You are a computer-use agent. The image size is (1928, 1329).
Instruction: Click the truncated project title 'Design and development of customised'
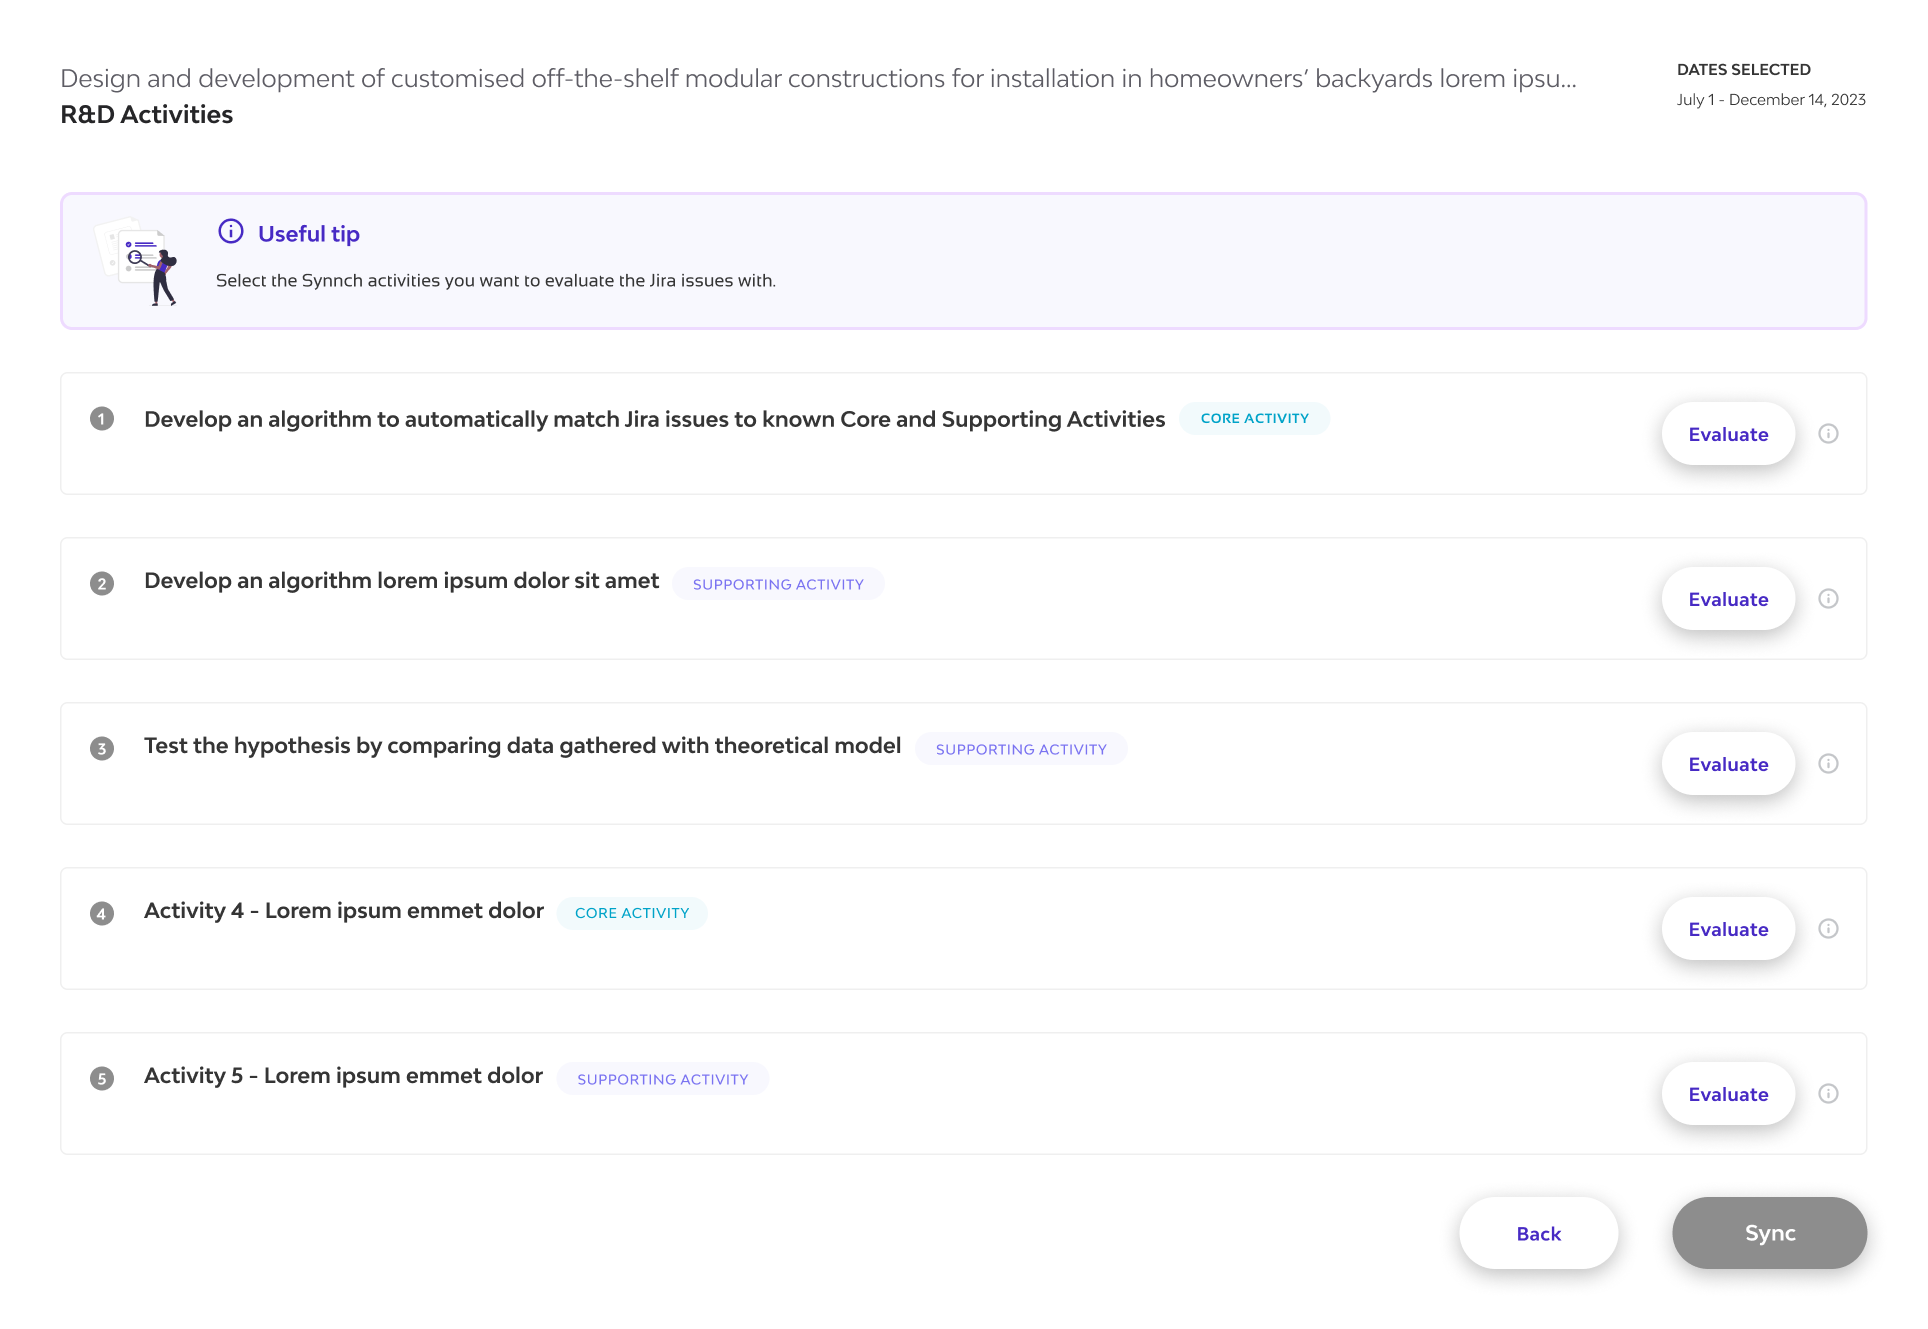coord(818,78)
